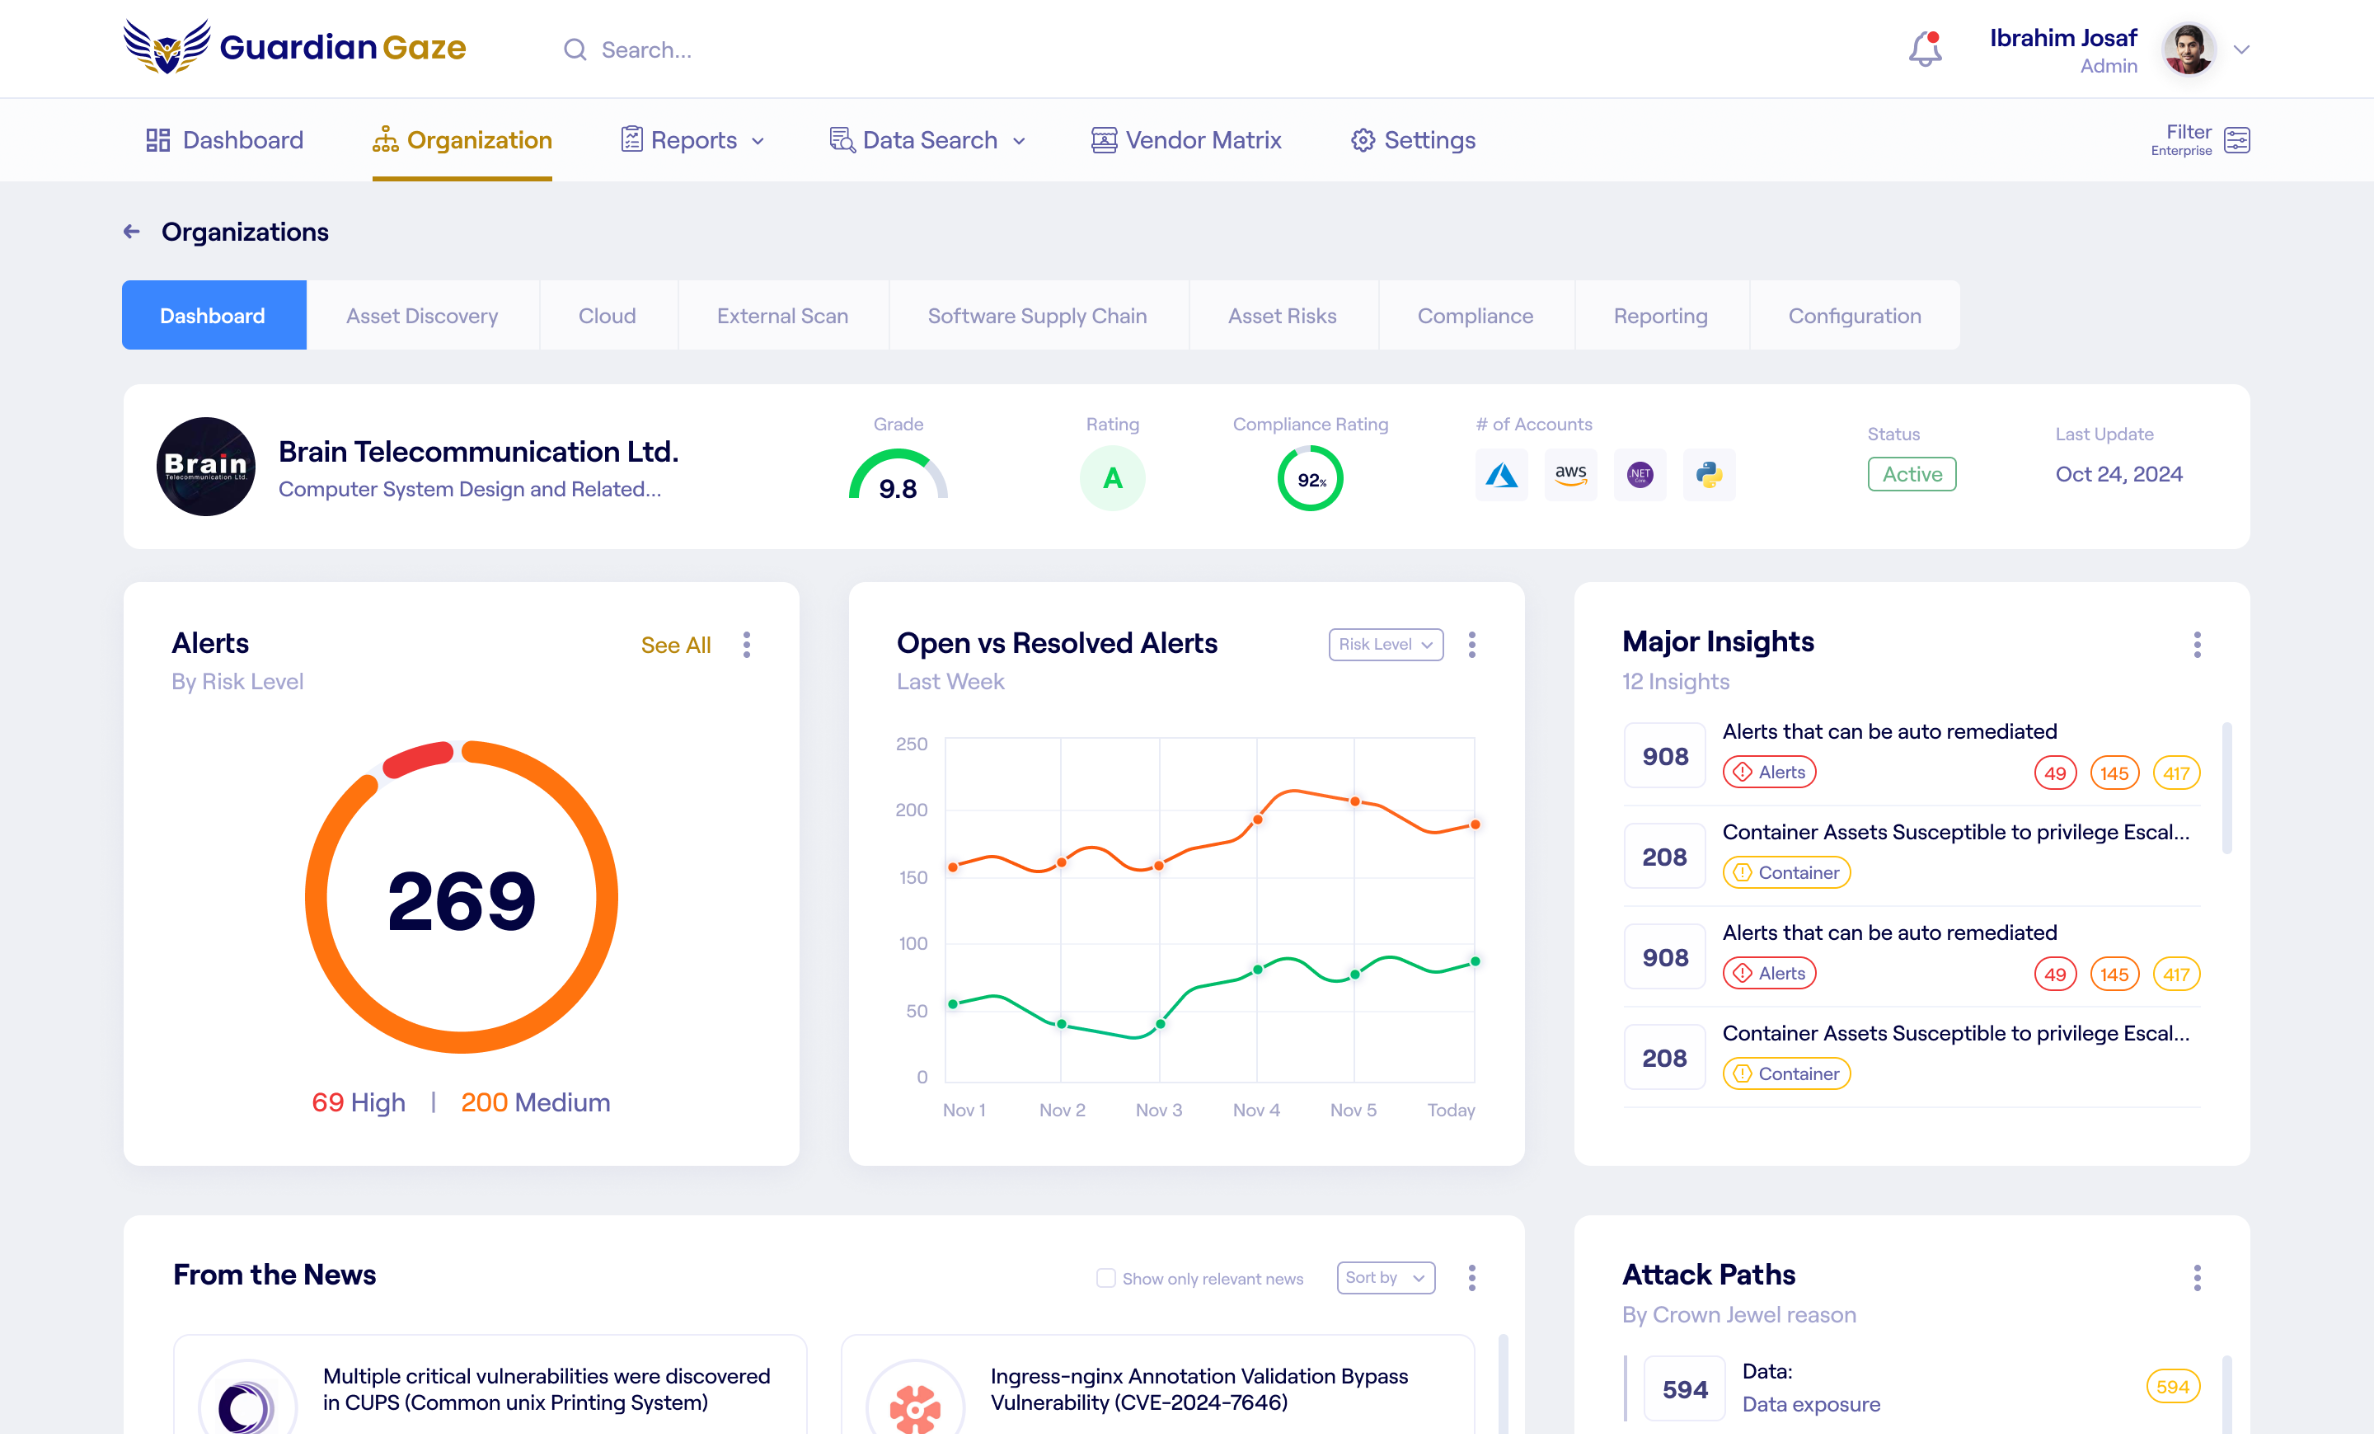Image resolution: width=2374 pixels, height=1434 pixels.
Task: Open Open vs Resolved Alerts options menu
Action: (1472, 645)
